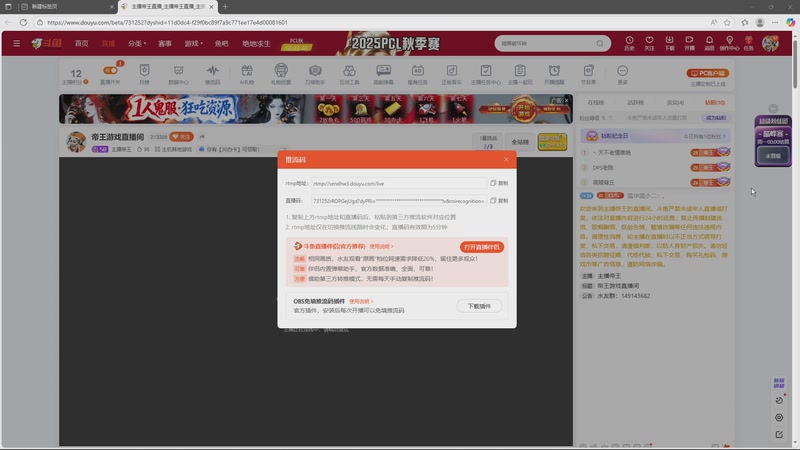Image resolution: width=800 pixels, height=450 pixels.
Task: Open 使用说明 link beside OBS免填推流码插件
Action: tap(361, 302)
